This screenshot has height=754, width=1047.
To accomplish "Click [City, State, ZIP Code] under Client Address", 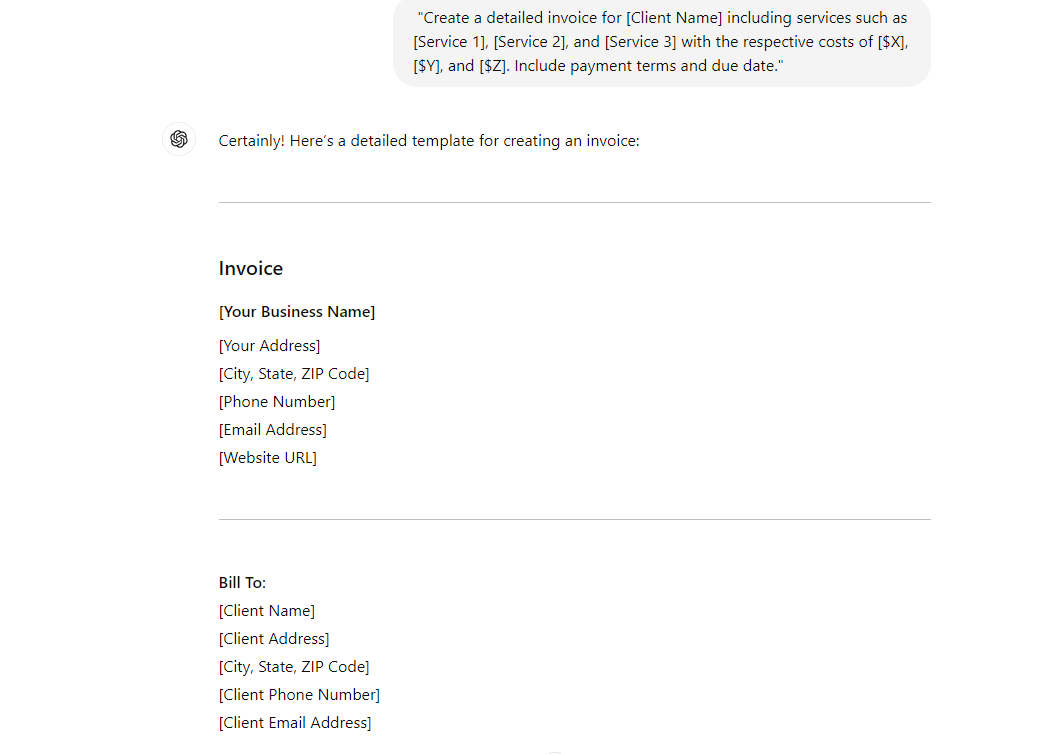I will click(x=294, y=667).
